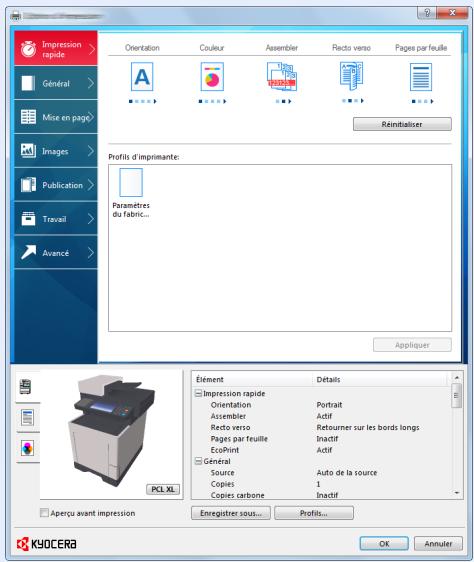The width and height of the screenshot is (474, 562).
Task: Open the Mise en page tab
Action: pos(56,117)
